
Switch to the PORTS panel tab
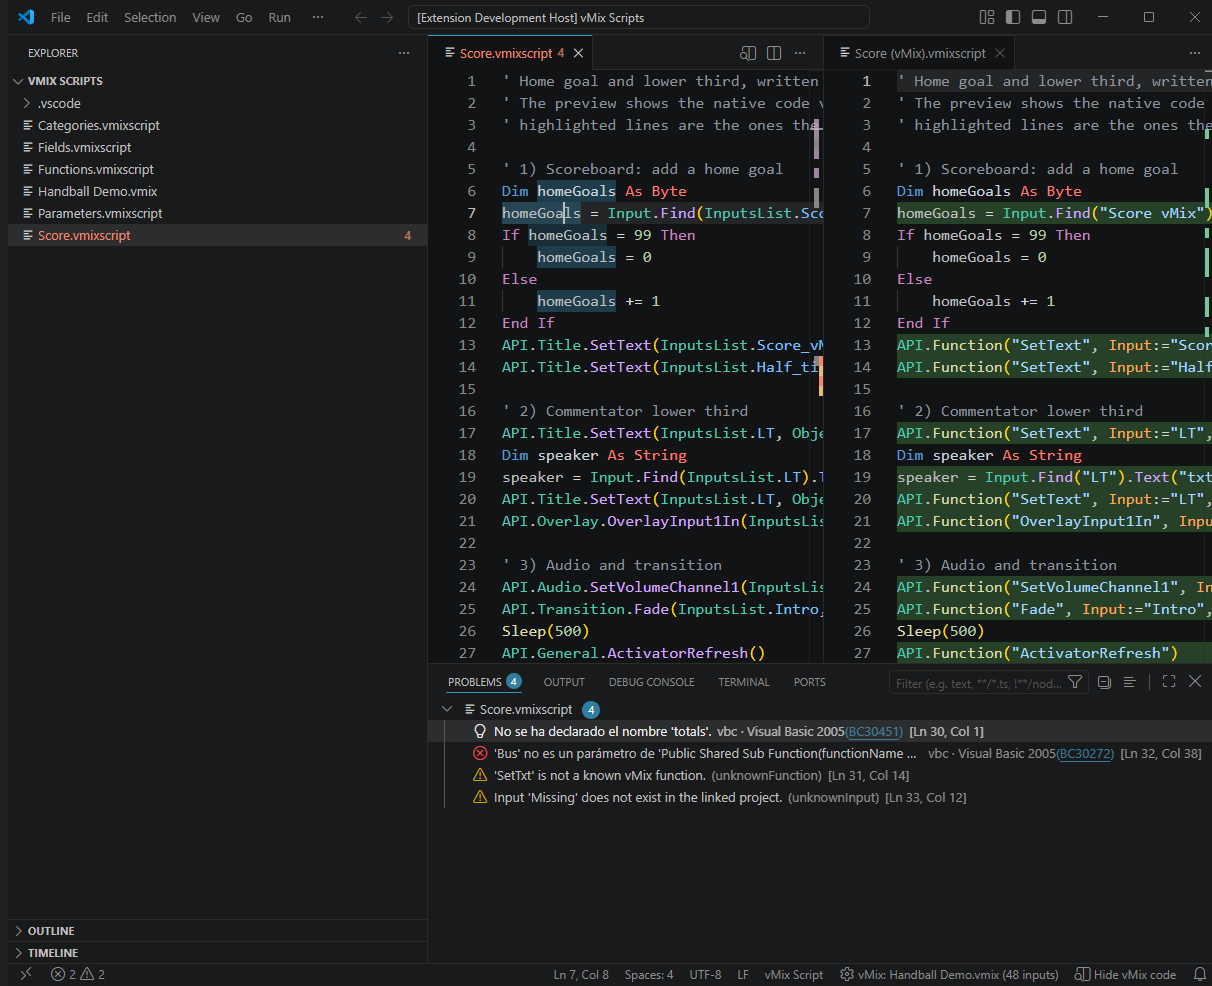pyautogui.click(x=810, y=682)
